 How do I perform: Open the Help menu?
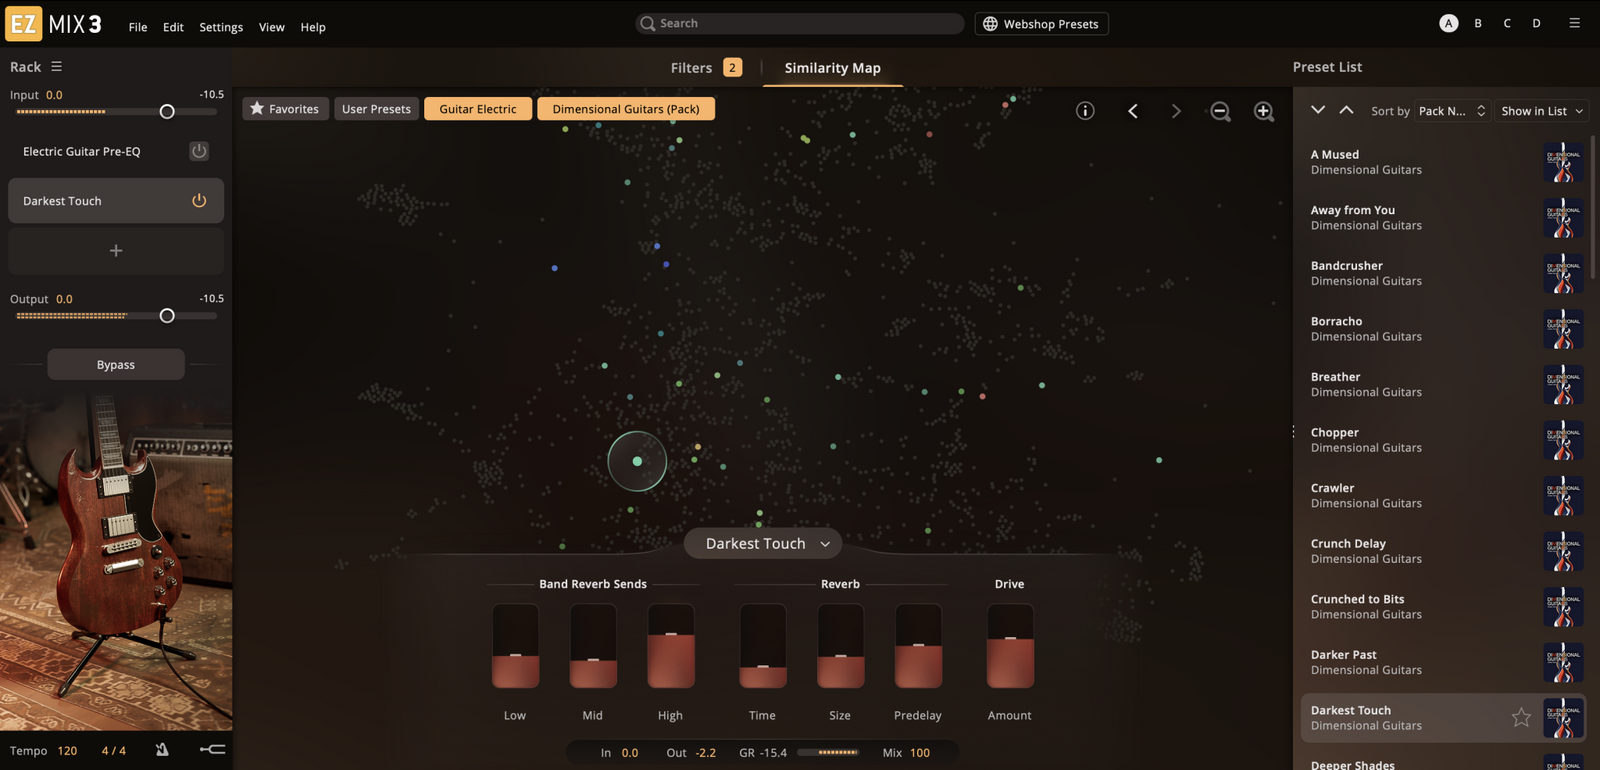(313, 27)
